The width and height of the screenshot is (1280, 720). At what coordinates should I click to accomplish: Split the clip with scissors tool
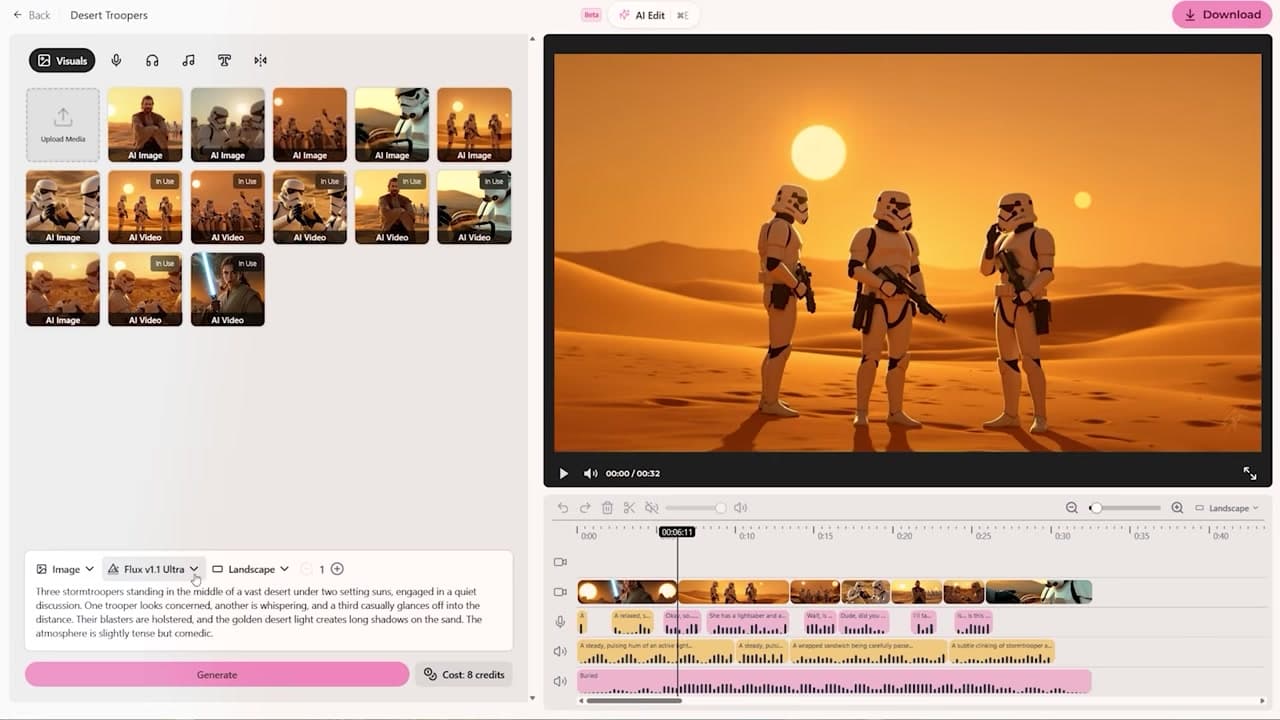tap(629, 508)
